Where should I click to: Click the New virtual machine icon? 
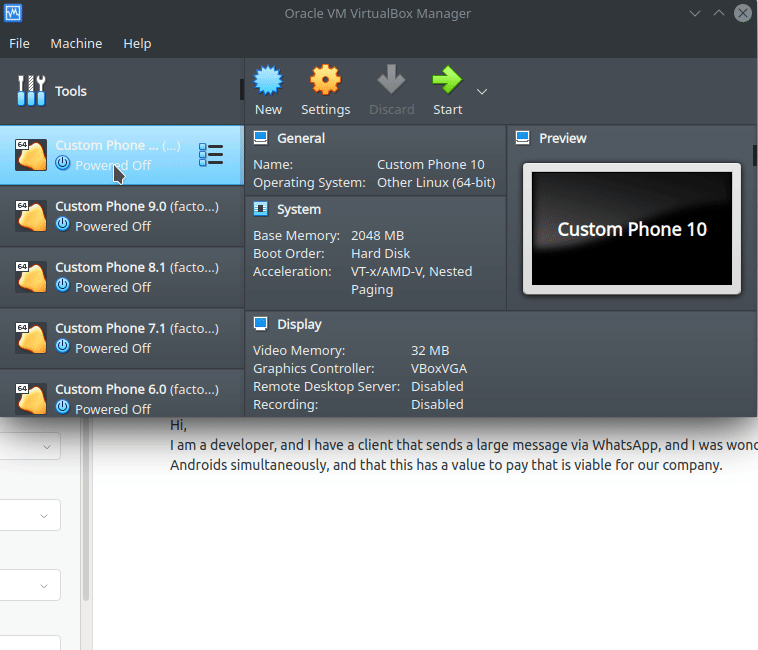point(268,80)
